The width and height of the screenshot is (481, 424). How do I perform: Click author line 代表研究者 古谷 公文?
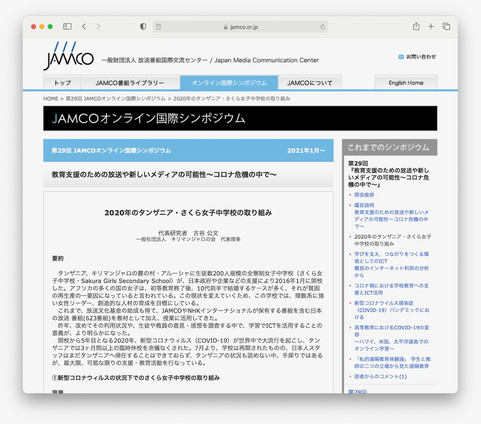[x=188, y=233]
